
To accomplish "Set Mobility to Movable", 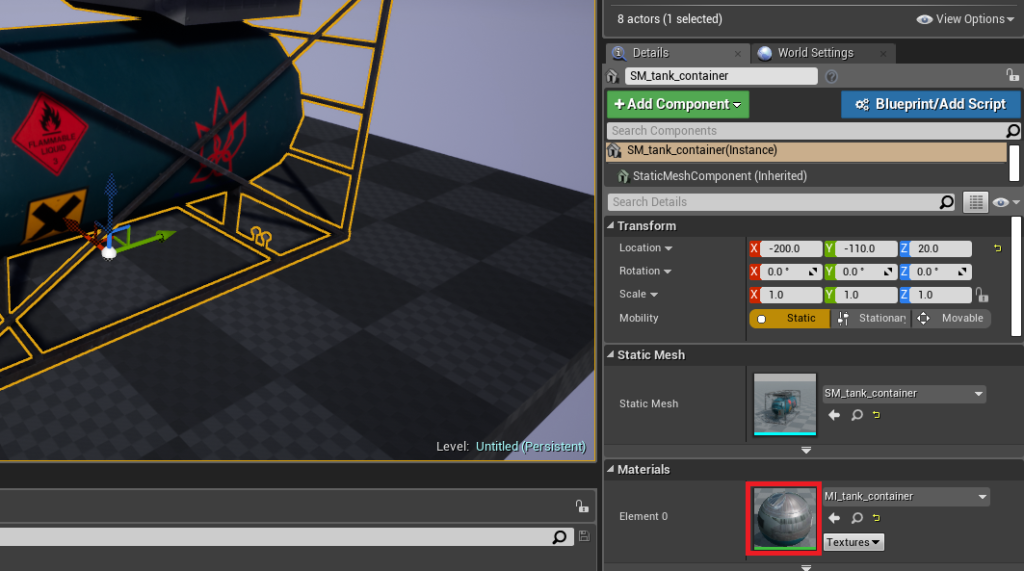I will [x=951, y=319].
